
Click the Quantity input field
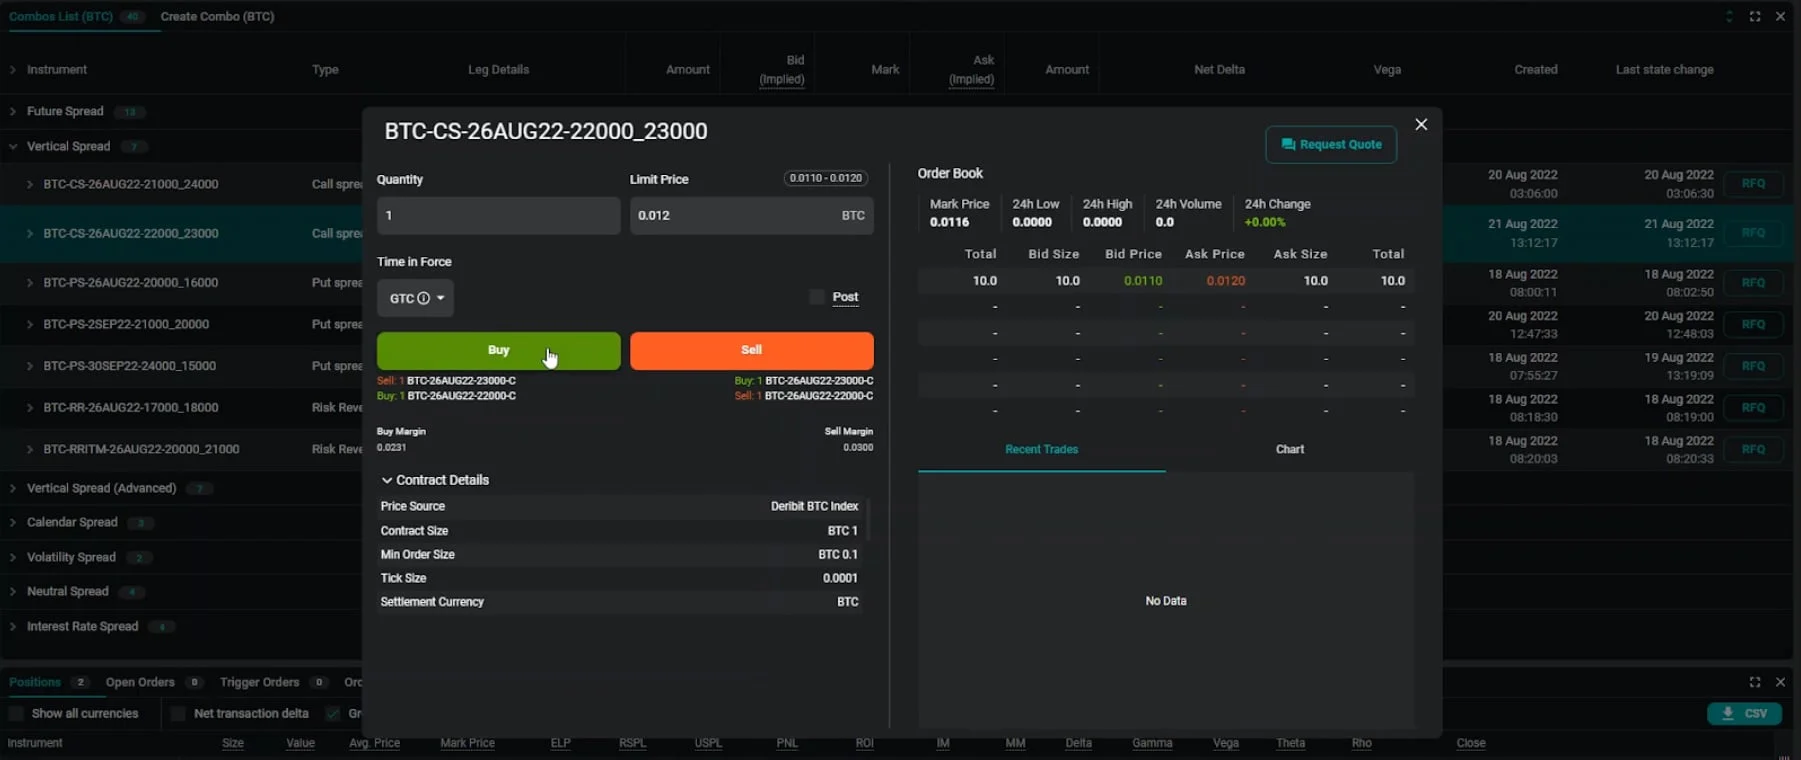coord(498,215)
